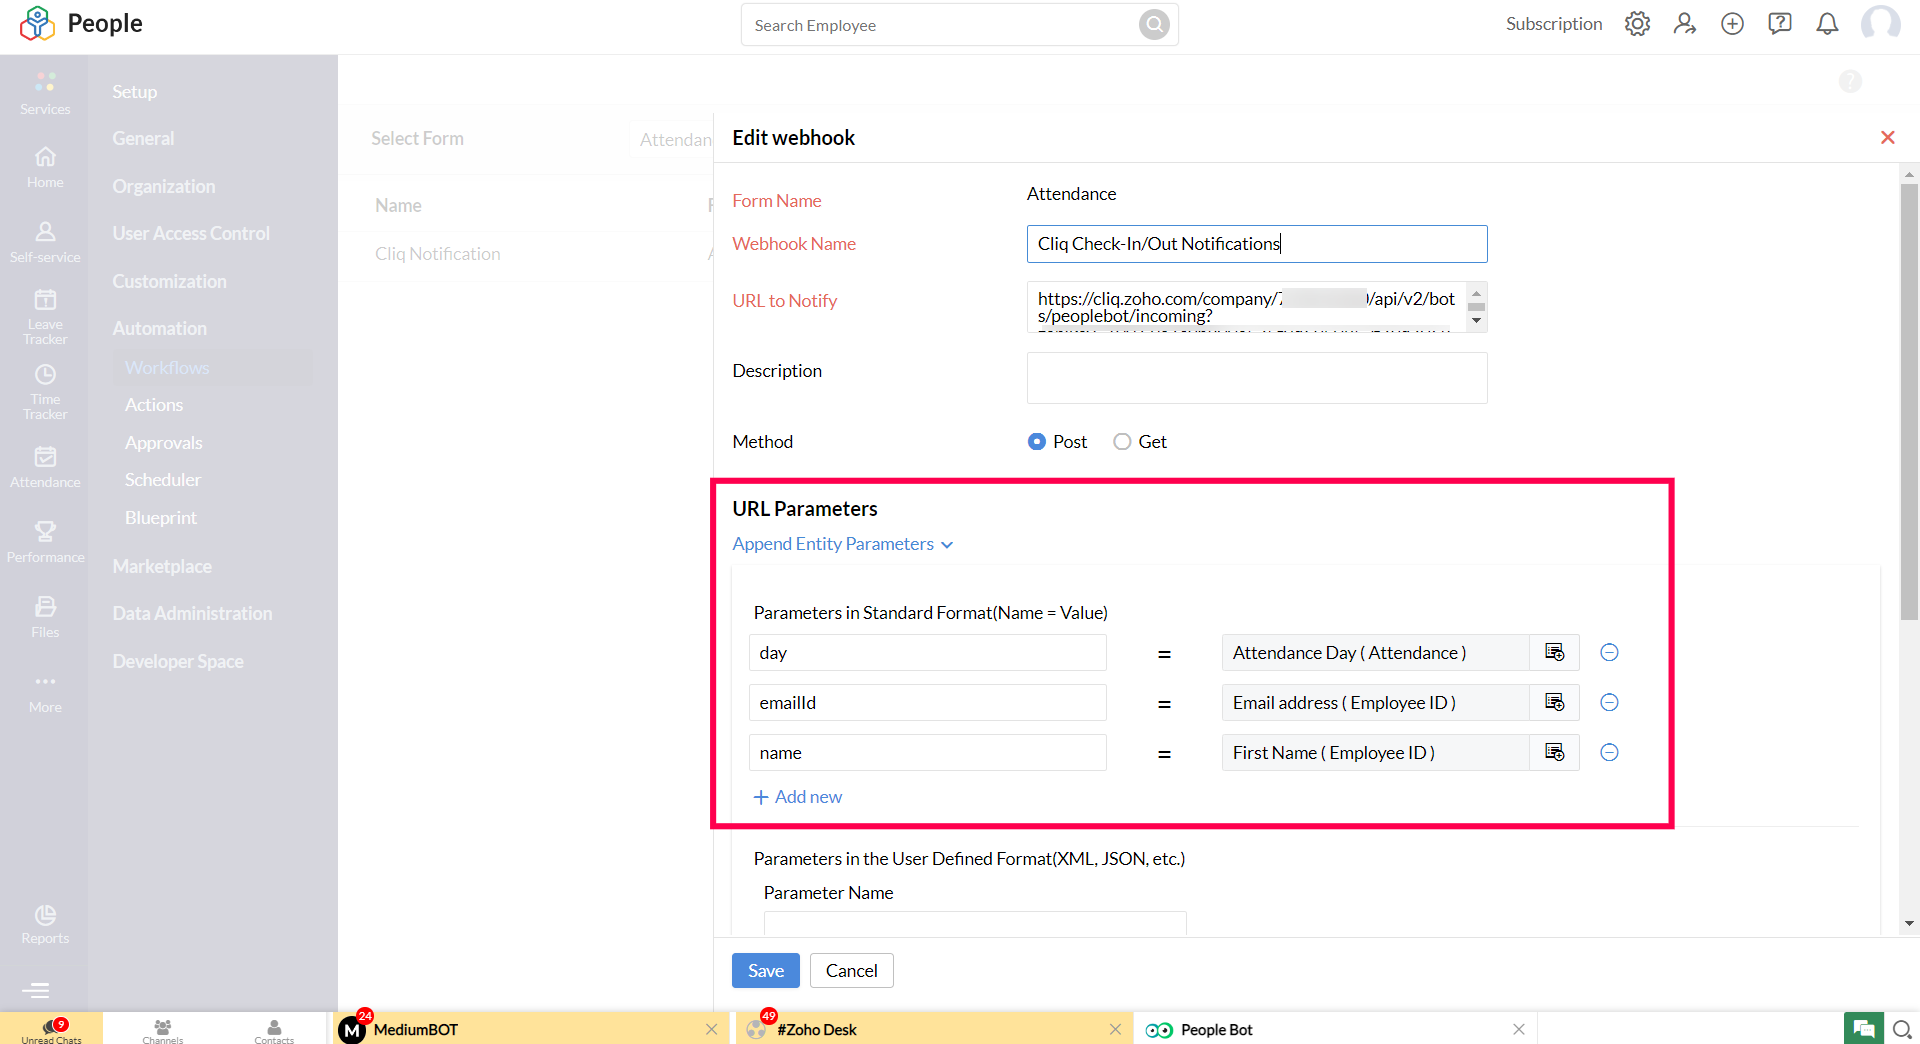Remove the day parameter row
The height and width of the screenshot is (1044, 1920).
(x=1609, y=653)
